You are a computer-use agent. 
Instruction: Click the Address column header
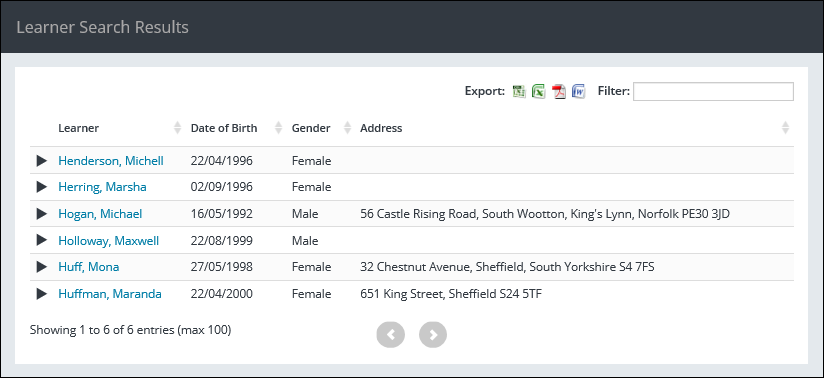(381, 128)
